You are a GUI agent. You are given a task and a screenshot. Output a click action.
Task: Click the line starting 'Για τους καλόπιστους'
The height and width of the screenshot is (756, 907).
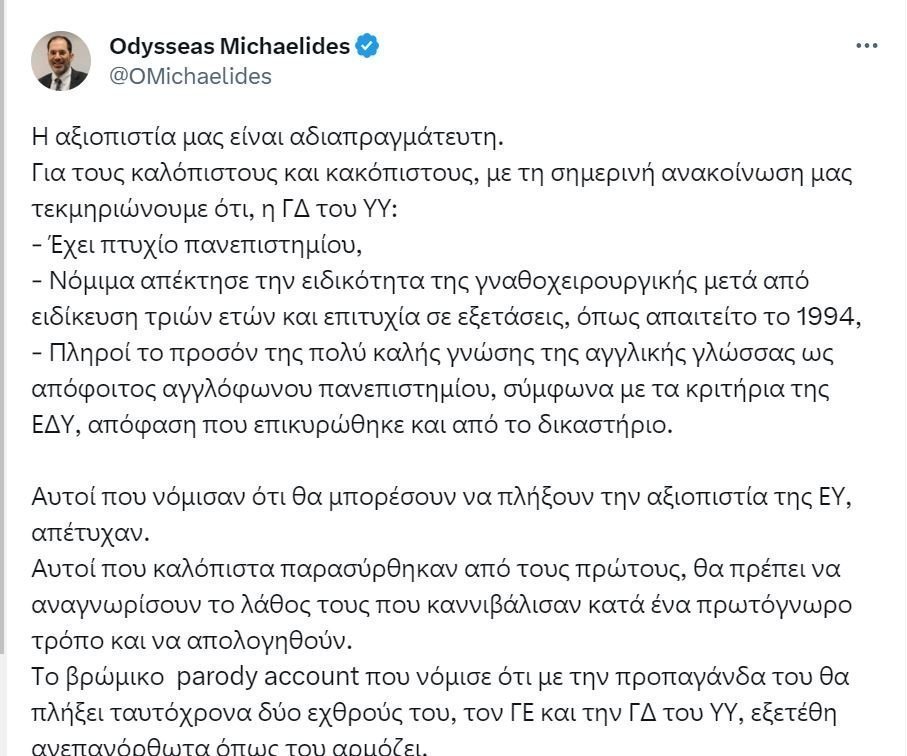(x=443, y=174)
